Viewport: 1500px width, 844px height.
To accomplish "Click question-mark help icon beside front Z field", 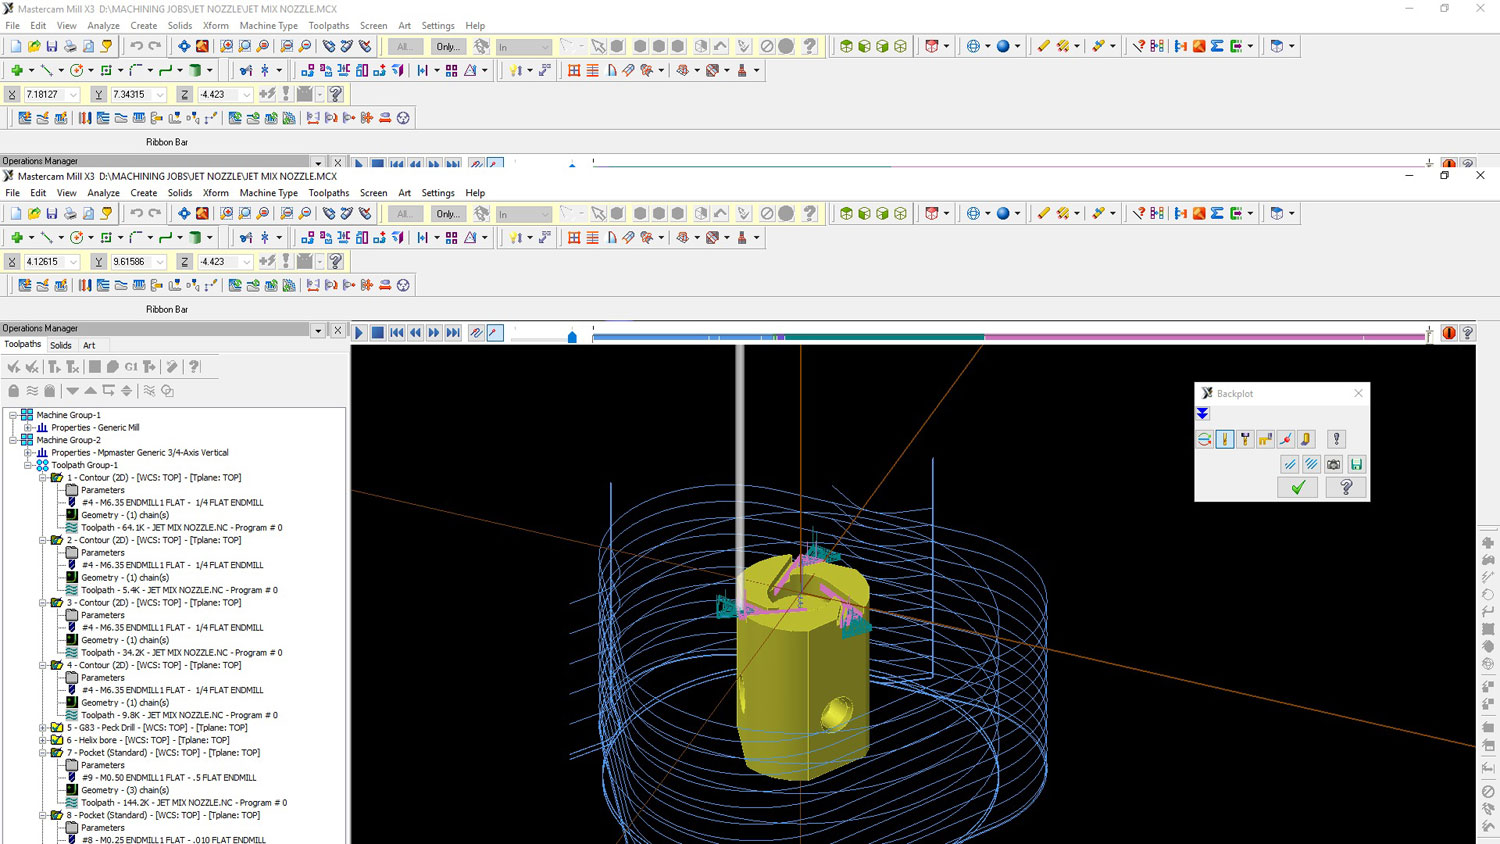I will [336, 261].
